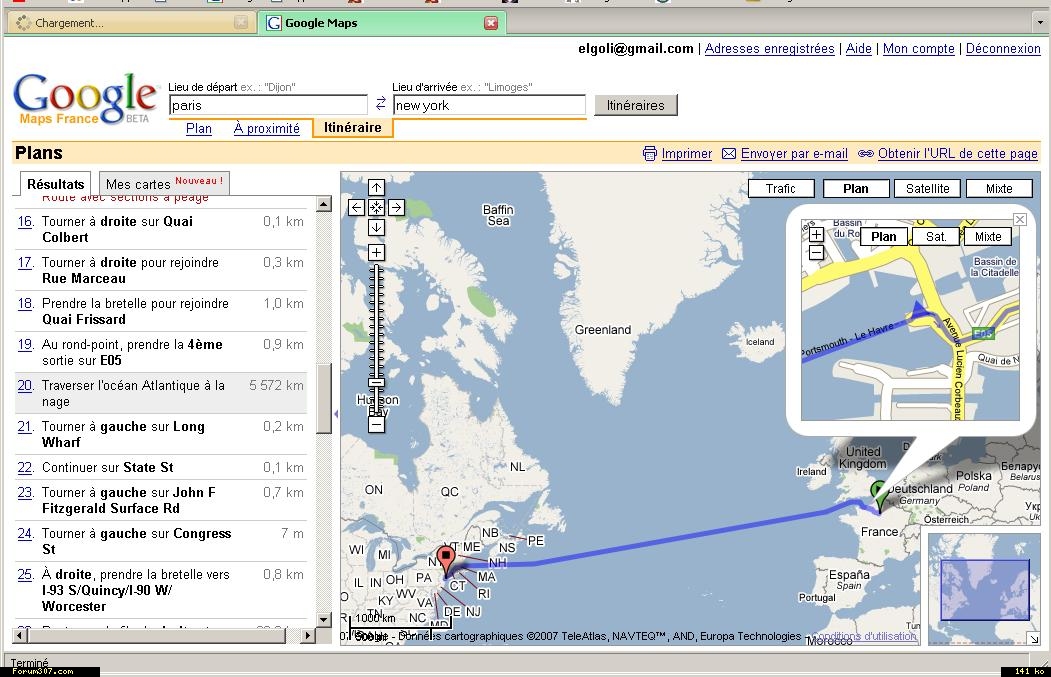Close the Le Havre info bubble

[1020, 219]
